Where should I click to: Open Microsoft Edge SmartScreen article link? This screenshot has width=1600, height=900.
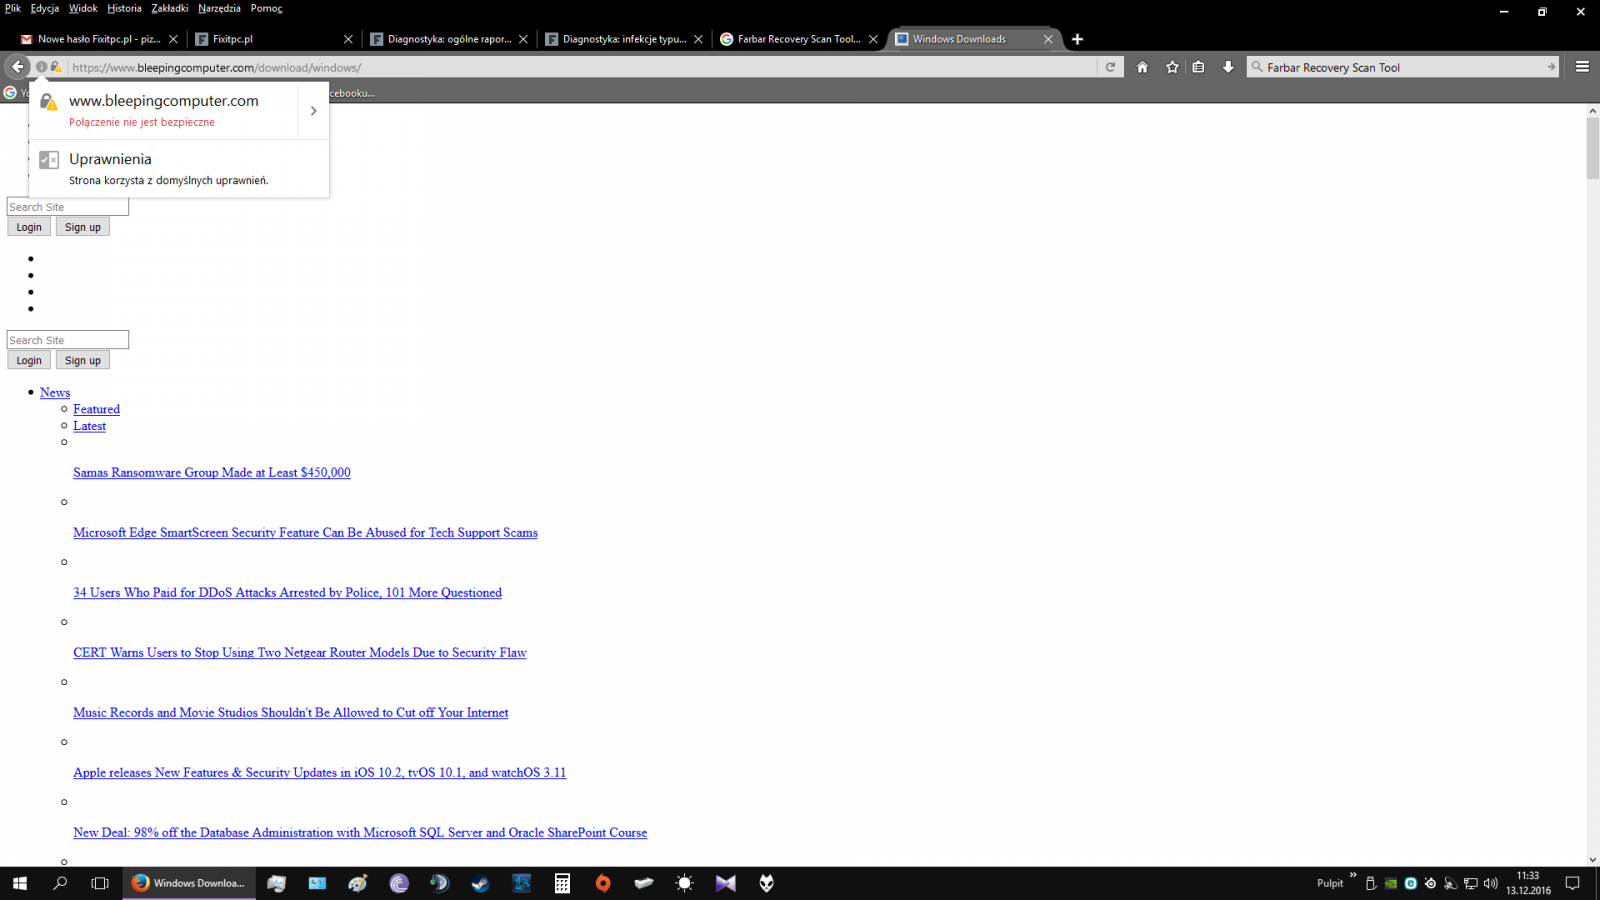tap(305, 532)
